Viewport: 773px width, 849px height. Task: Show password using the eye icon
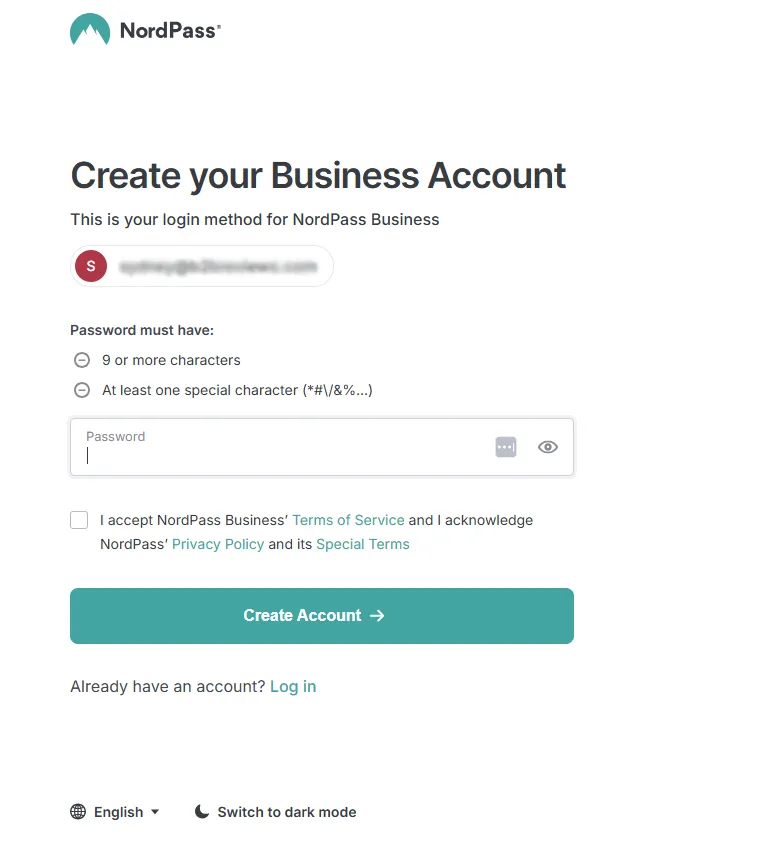coord(547,447)
